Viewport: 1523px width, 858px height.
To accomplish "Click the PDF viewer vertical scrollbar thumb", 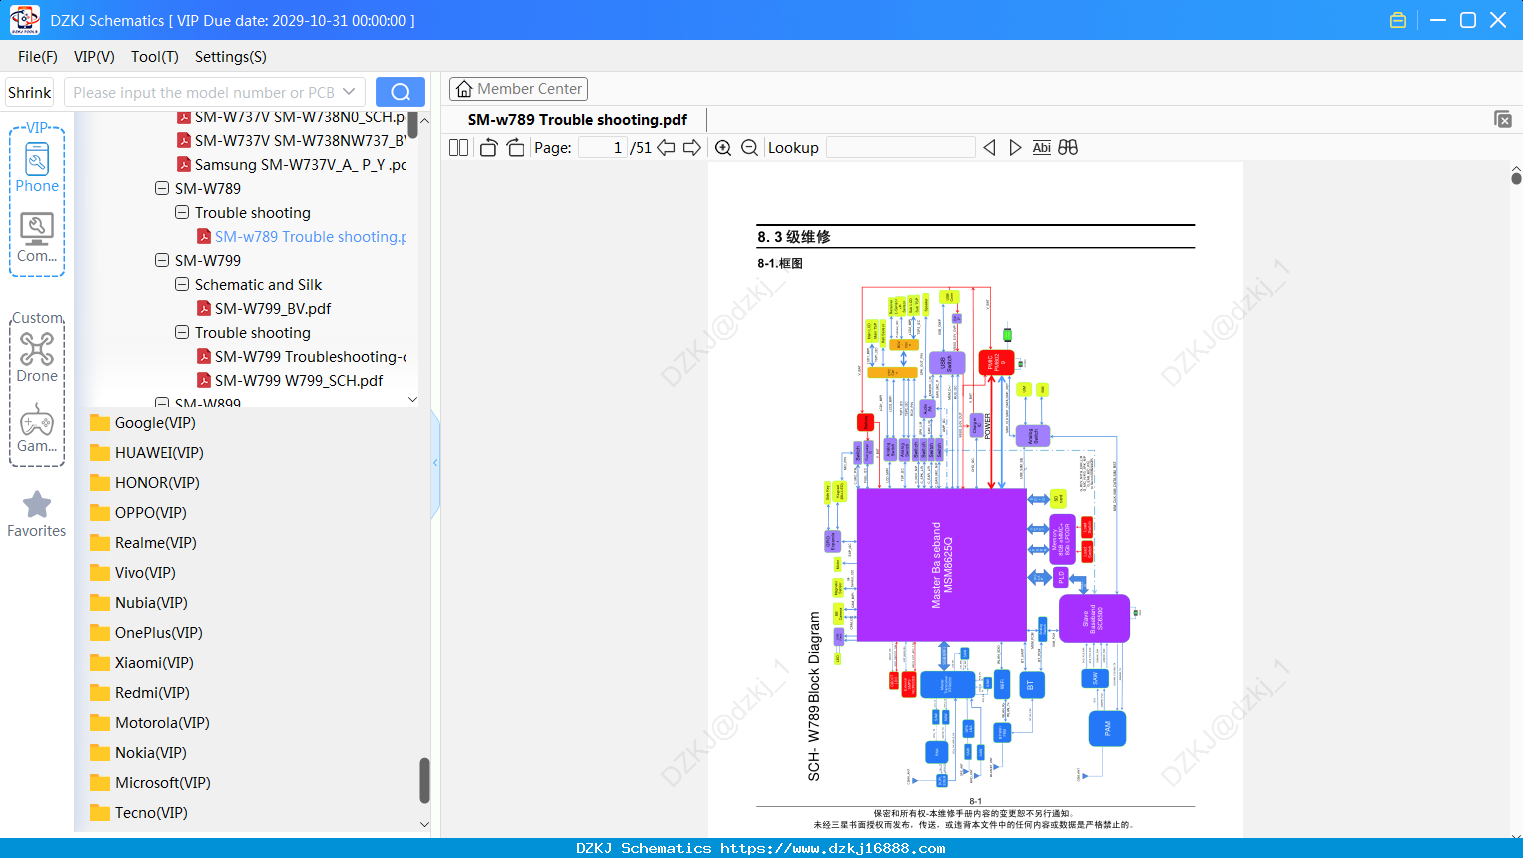I will click(1516, 178).
